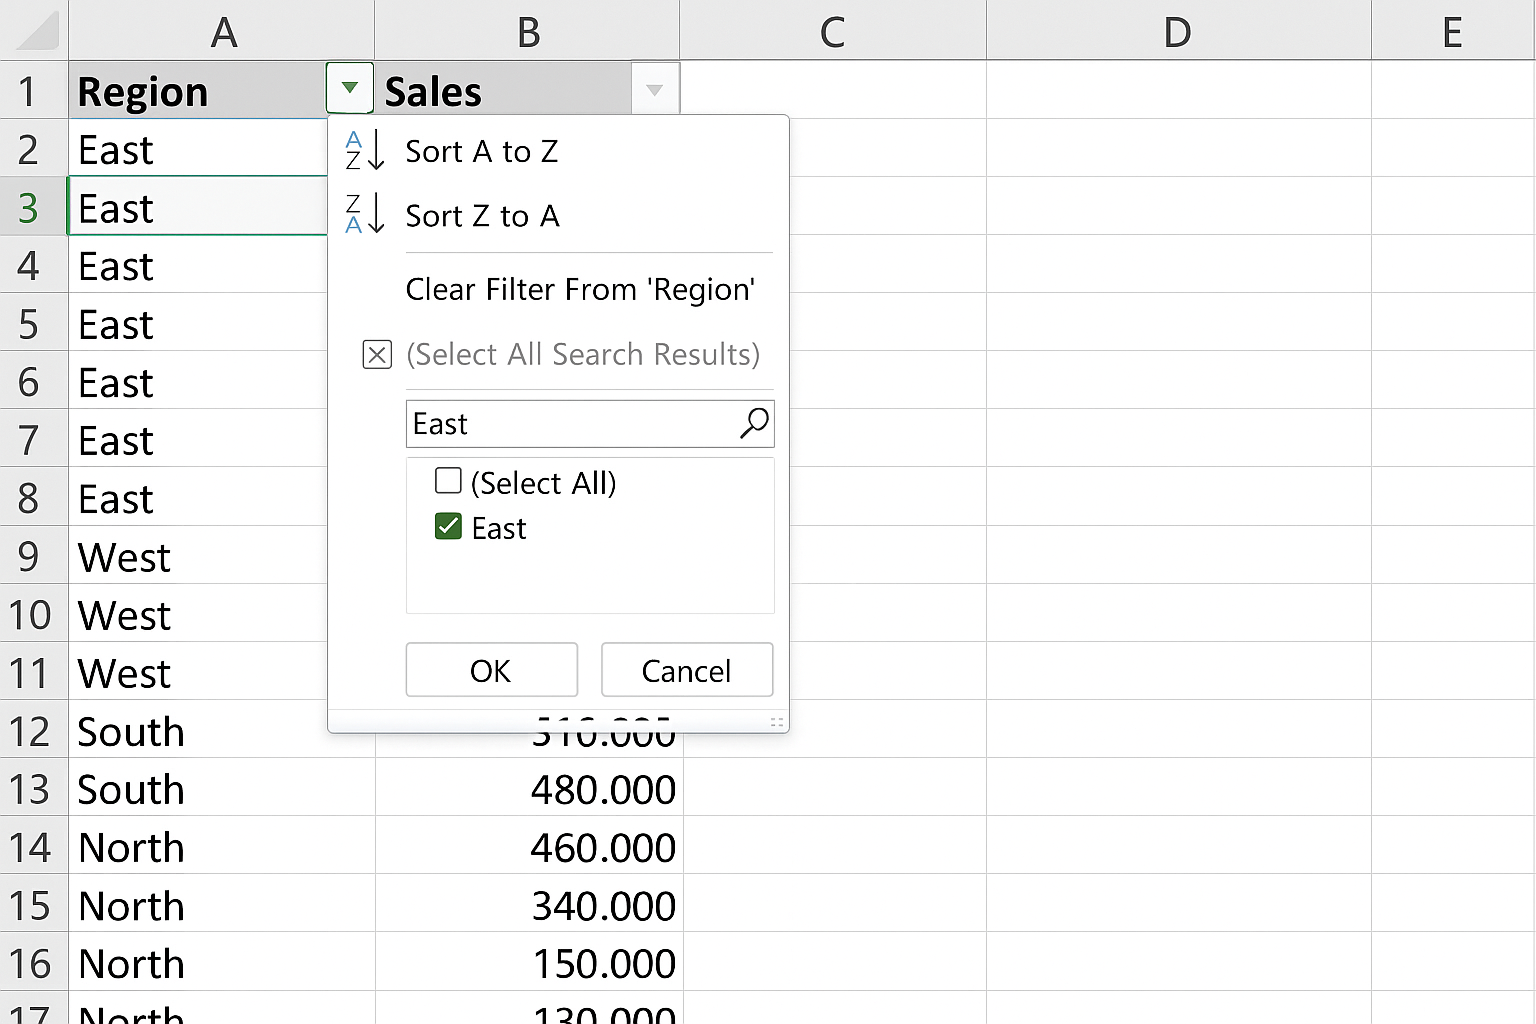Select the South cell in row 13
Viewport: 1536px width, 1024px height.
(x=222, y=789)
